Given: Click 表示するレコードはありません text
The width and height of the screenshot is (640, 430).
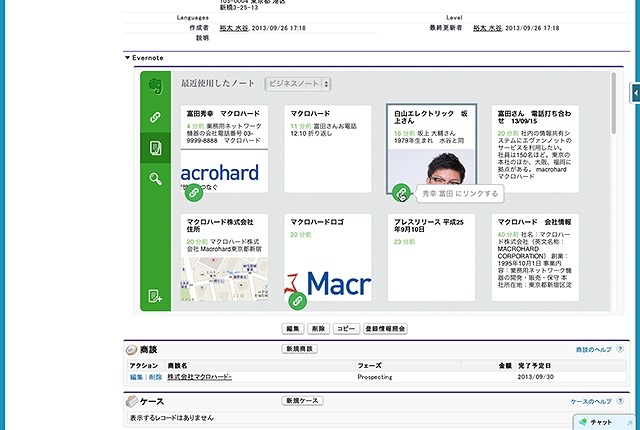Looking at the screenshot, I should click(171, 418).
